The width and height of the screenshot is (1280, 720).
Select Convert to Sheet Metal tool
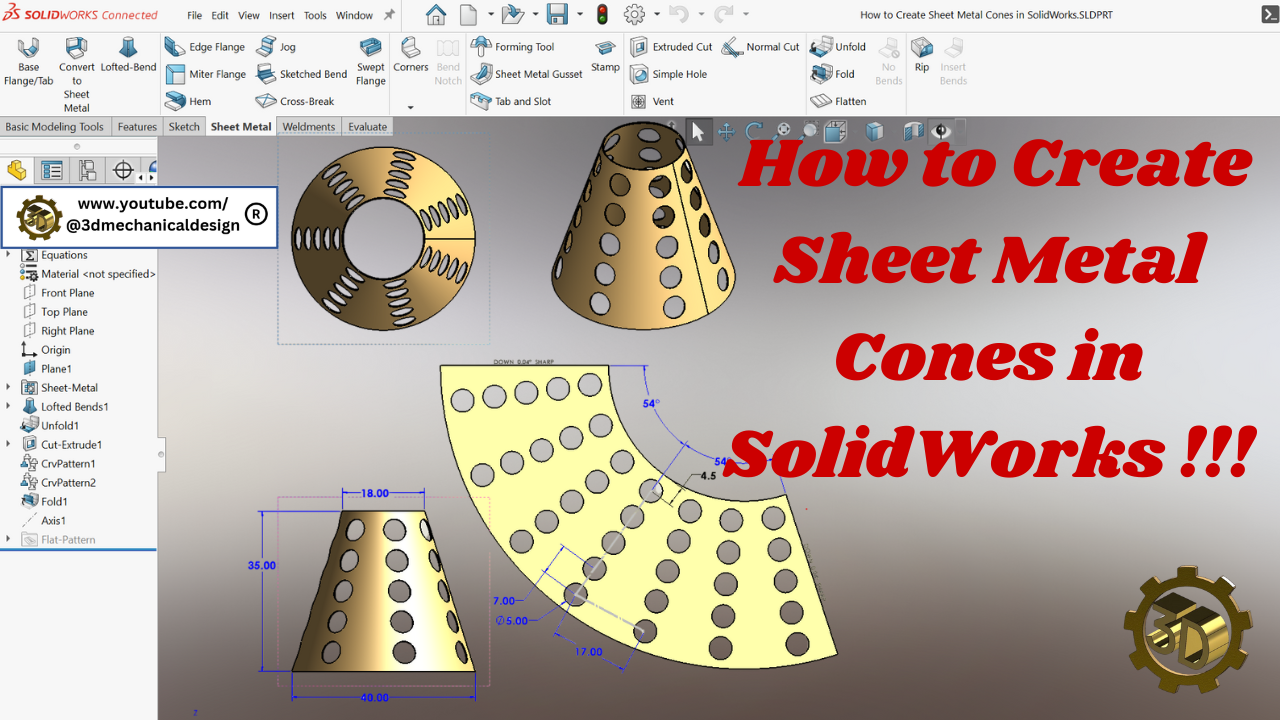(77, 75)
